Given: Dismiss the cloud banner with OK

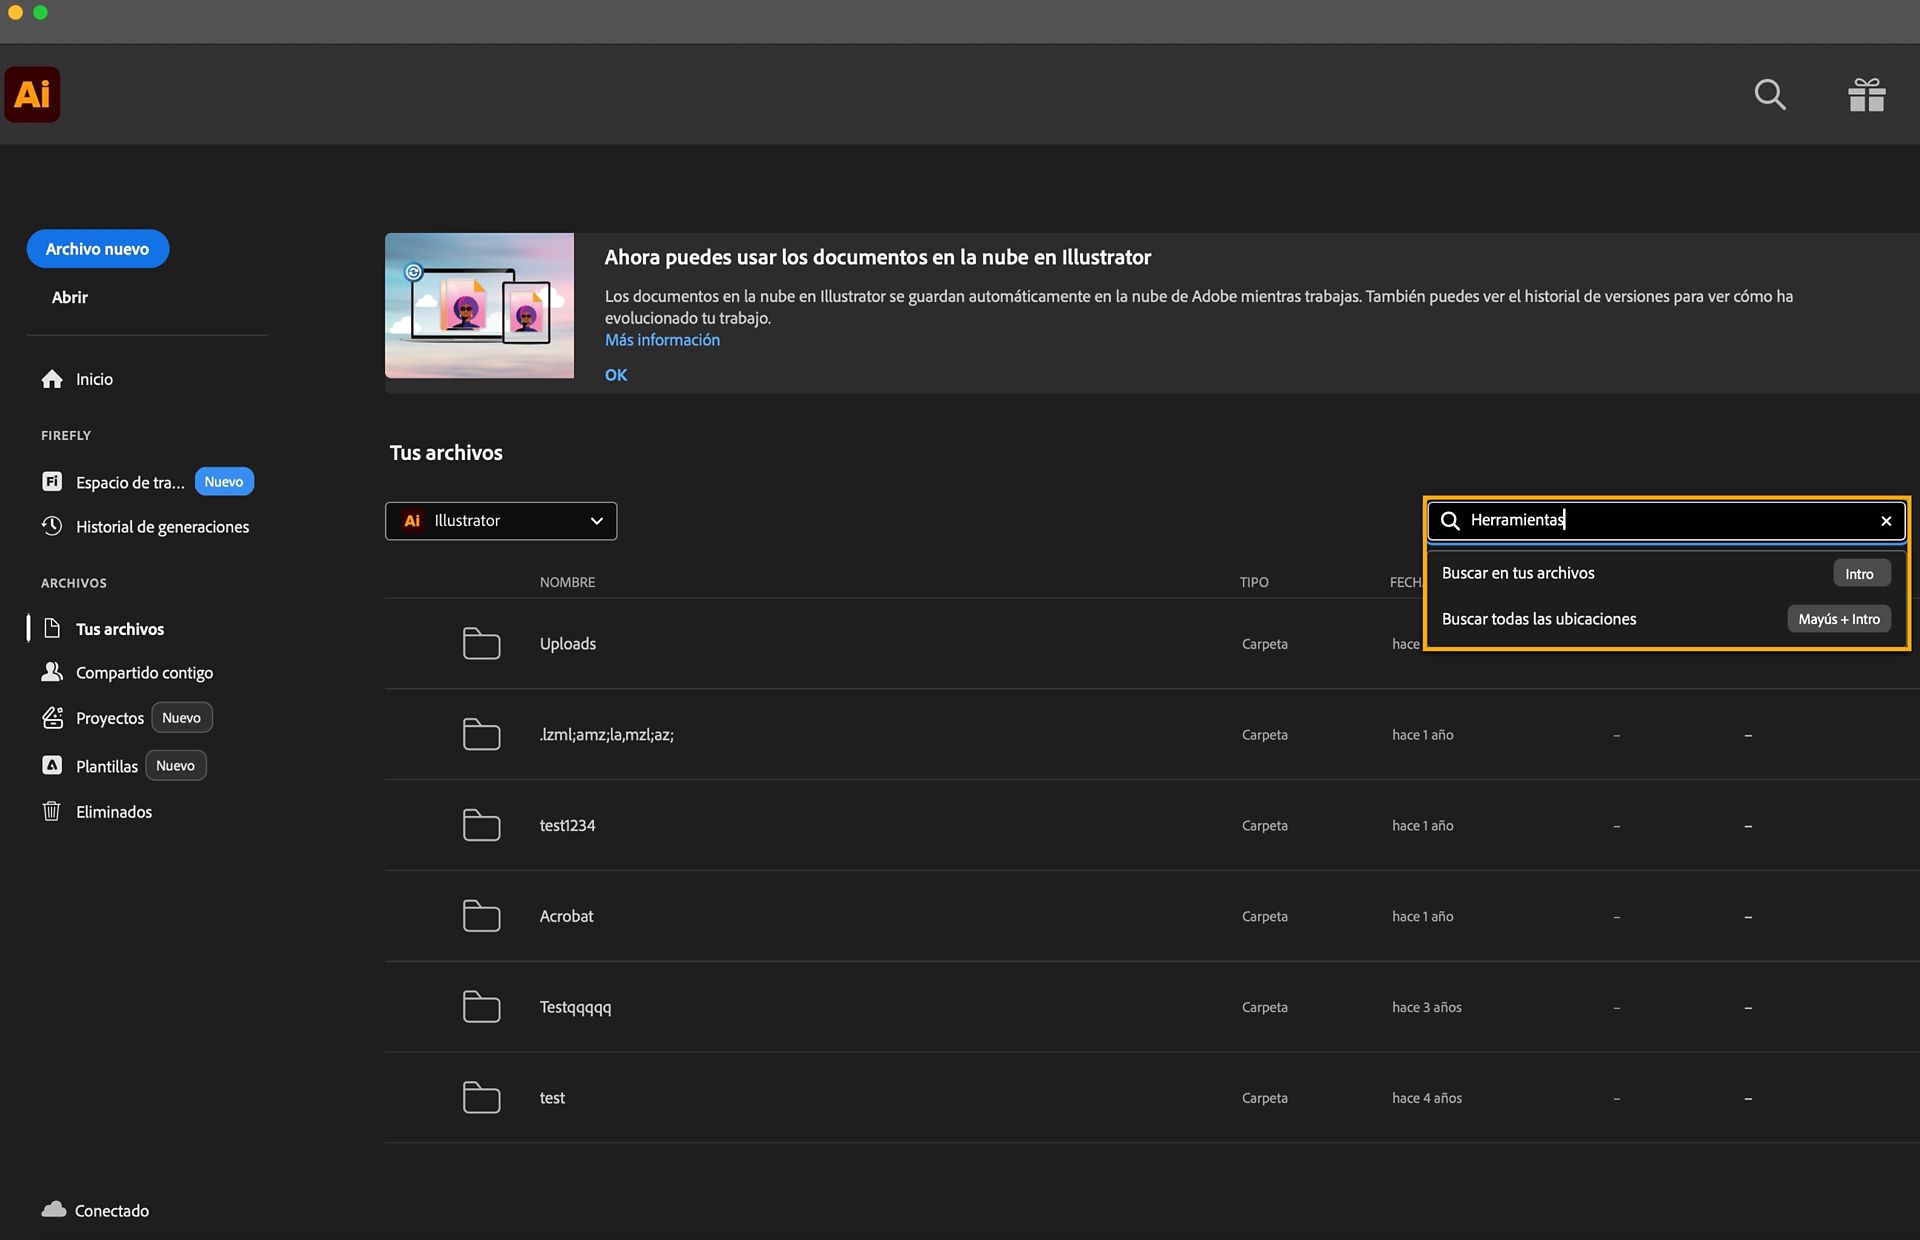Looking at the screenshot, I should [616, 375].
